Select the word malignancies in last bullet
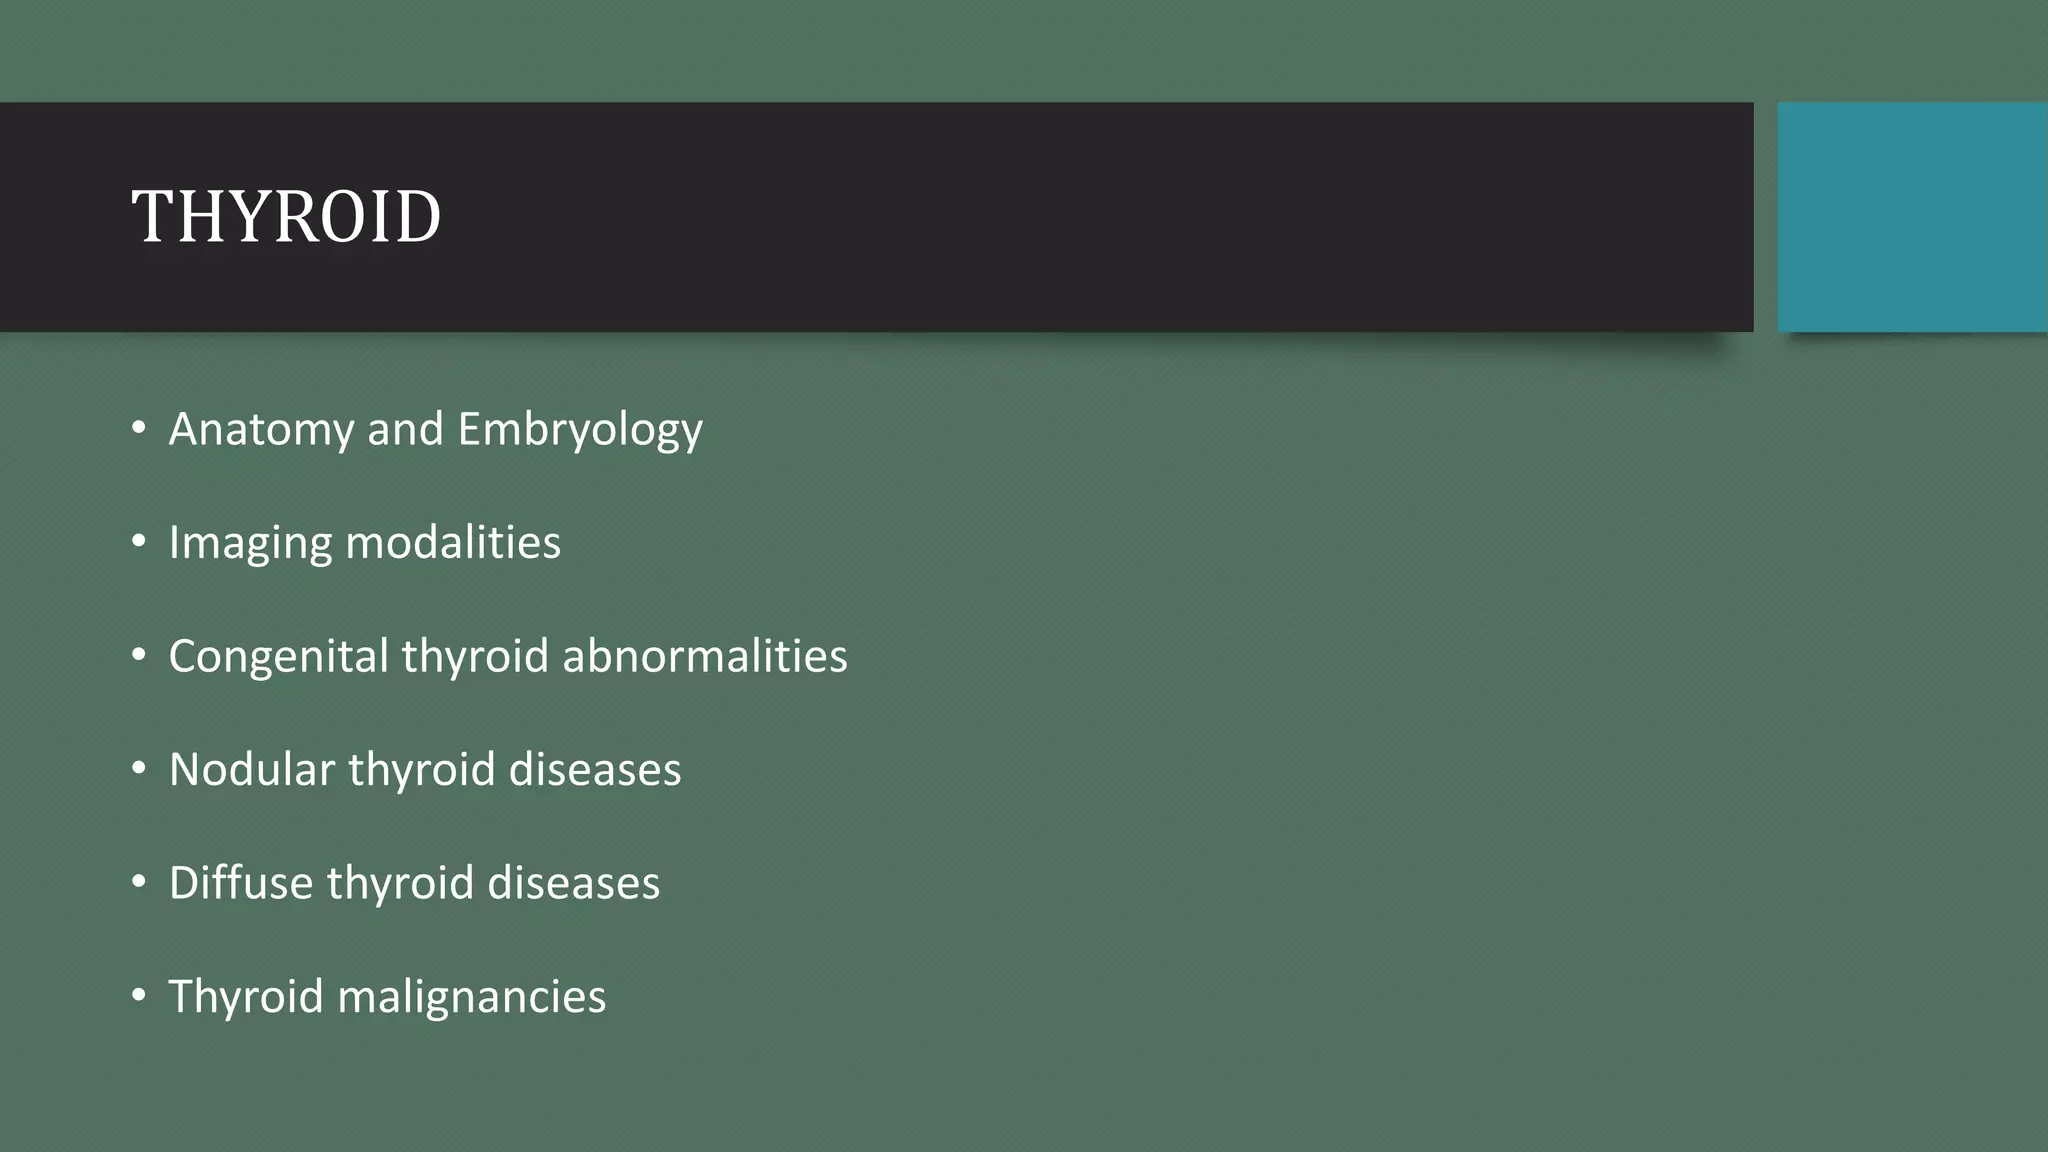This screenshot has height=1152, width=2048. [x=472, y=998]
